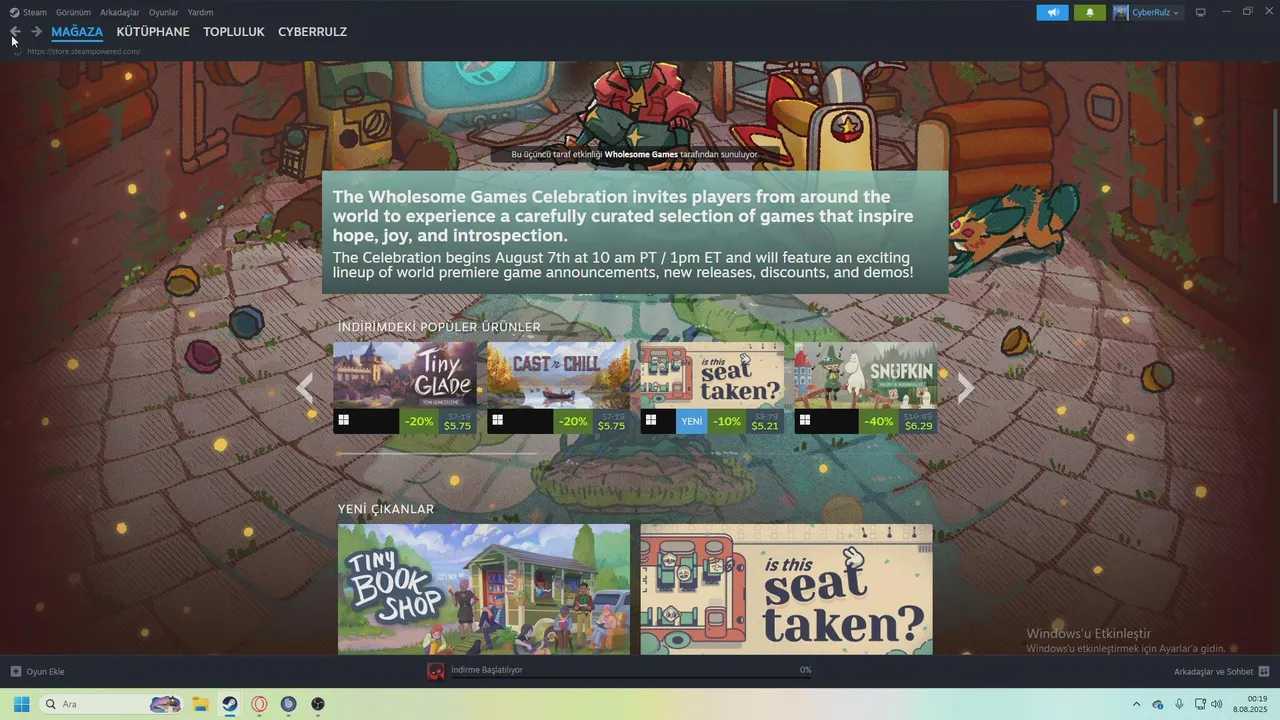The image size is (1280, 720).
Task: Click the download progress bar
Action: pos(631,678)
